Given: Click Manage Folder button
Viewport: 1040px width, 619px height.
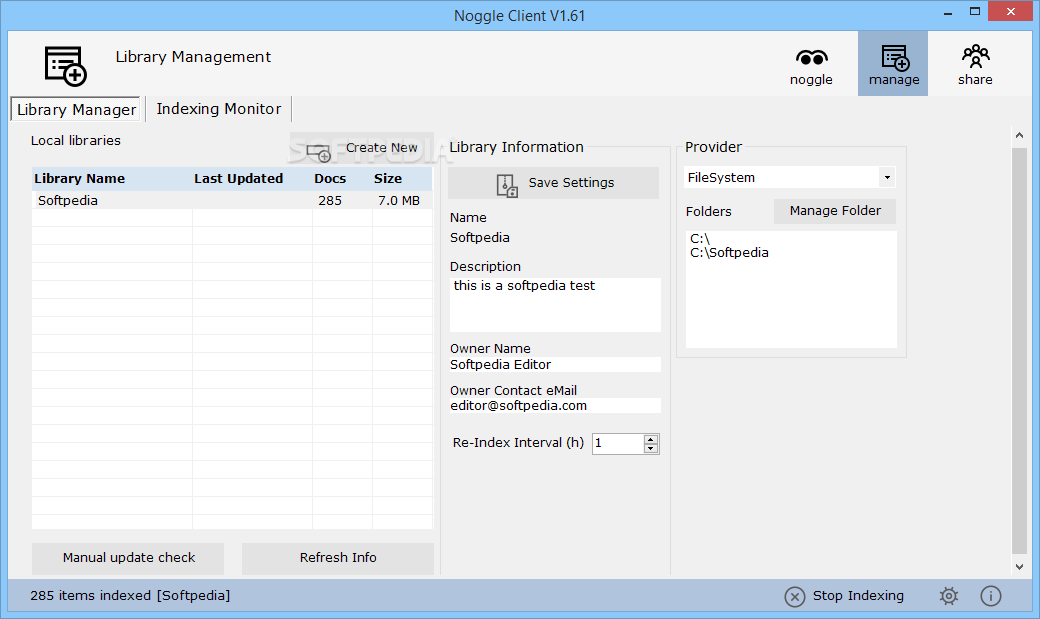Looking at the screenshot, I should pyautogui.click(x=834, y=211).
